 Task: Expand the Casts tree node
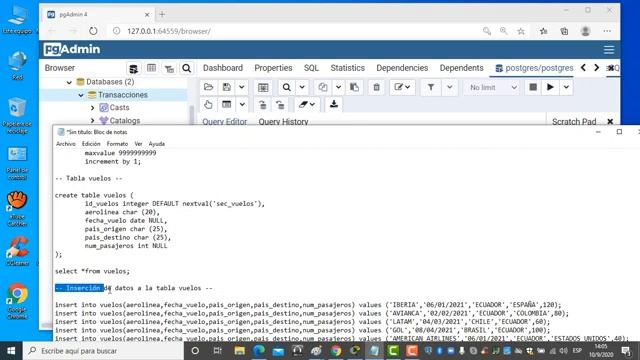click(x=92, y=108)
